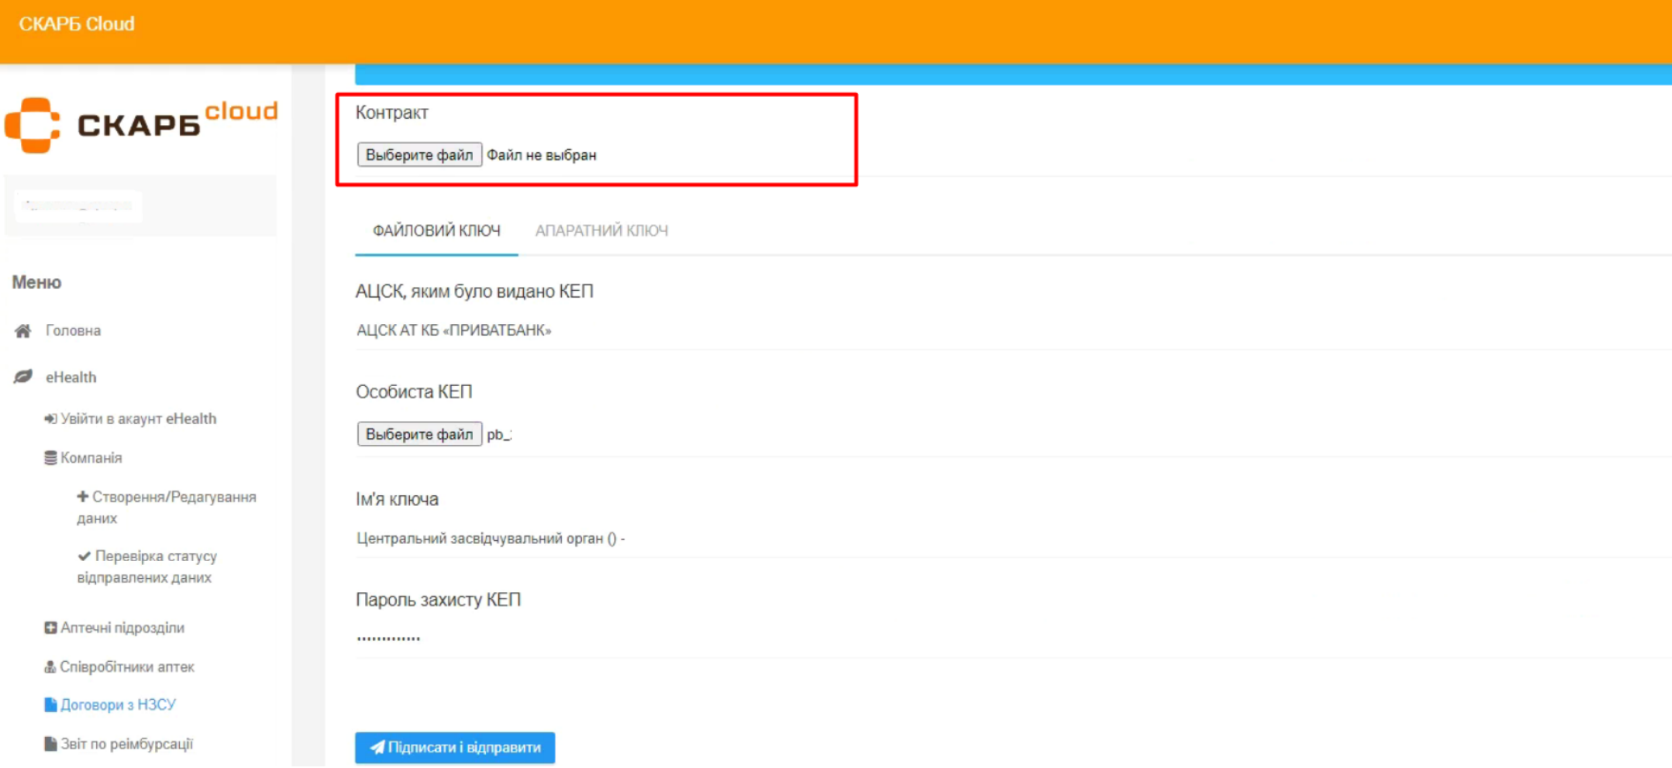Click the sign-in icon for Увійти в акаунт eHealth

coord(50,419)
